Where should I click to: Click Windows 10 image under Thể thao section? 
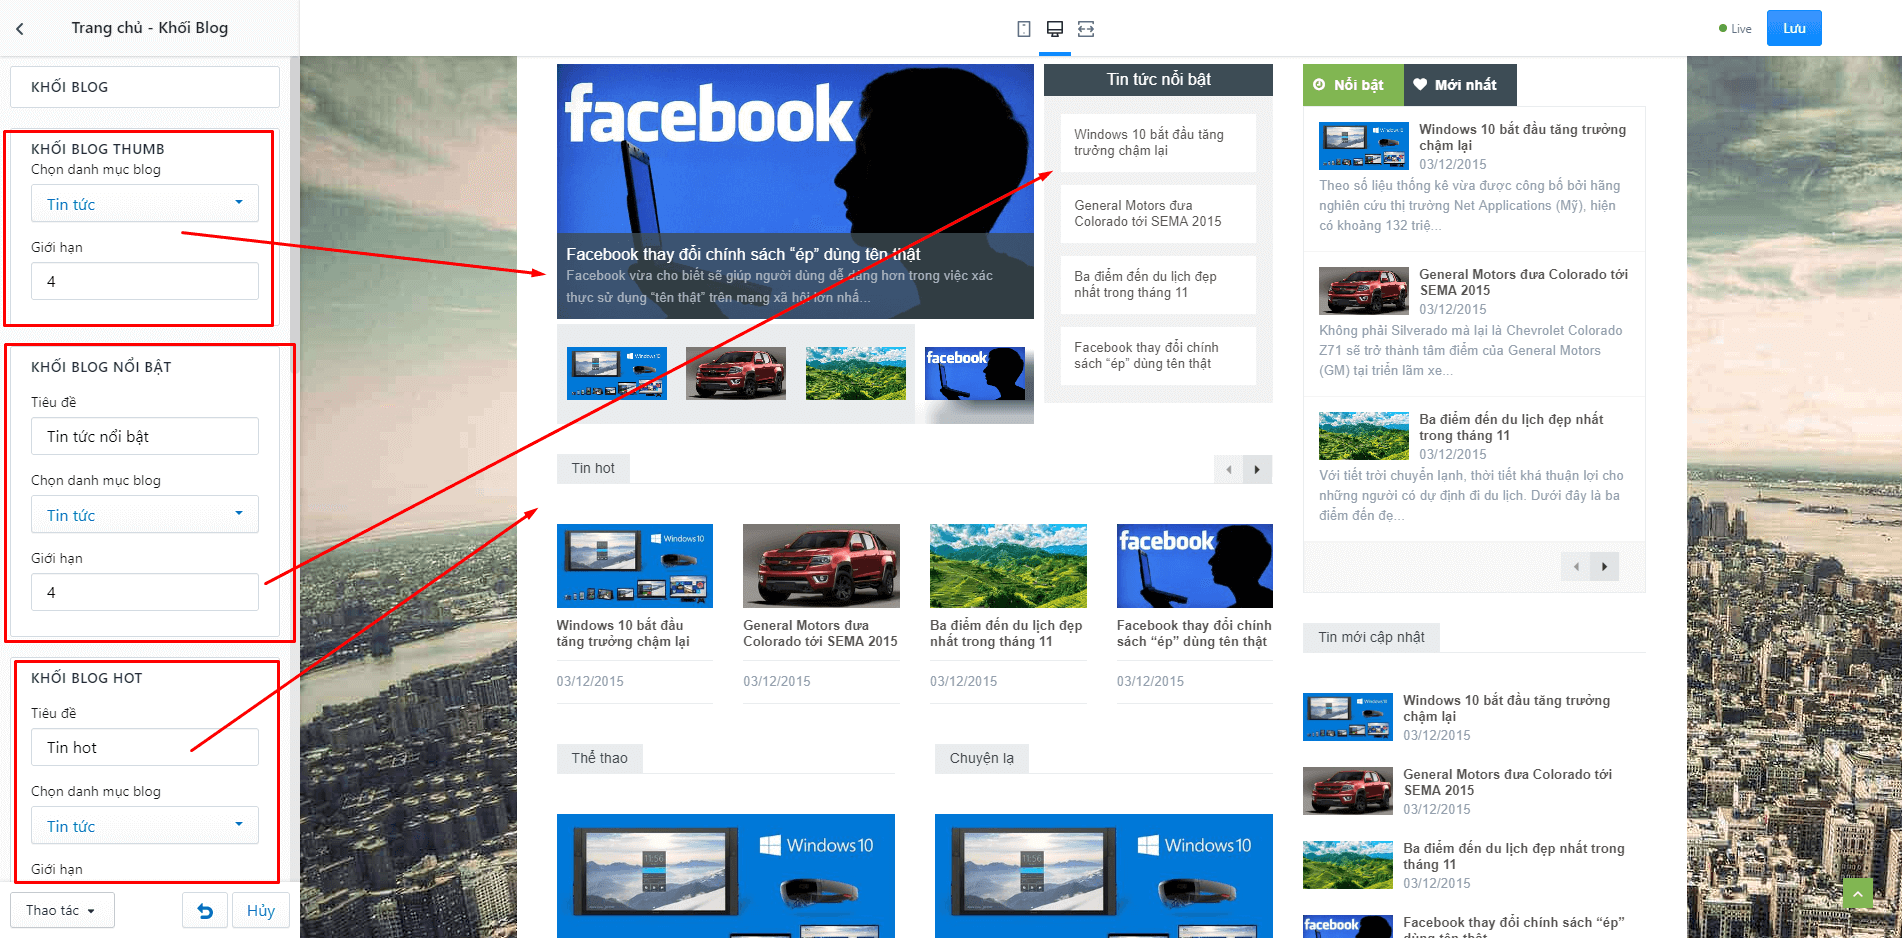pos(726,876)
